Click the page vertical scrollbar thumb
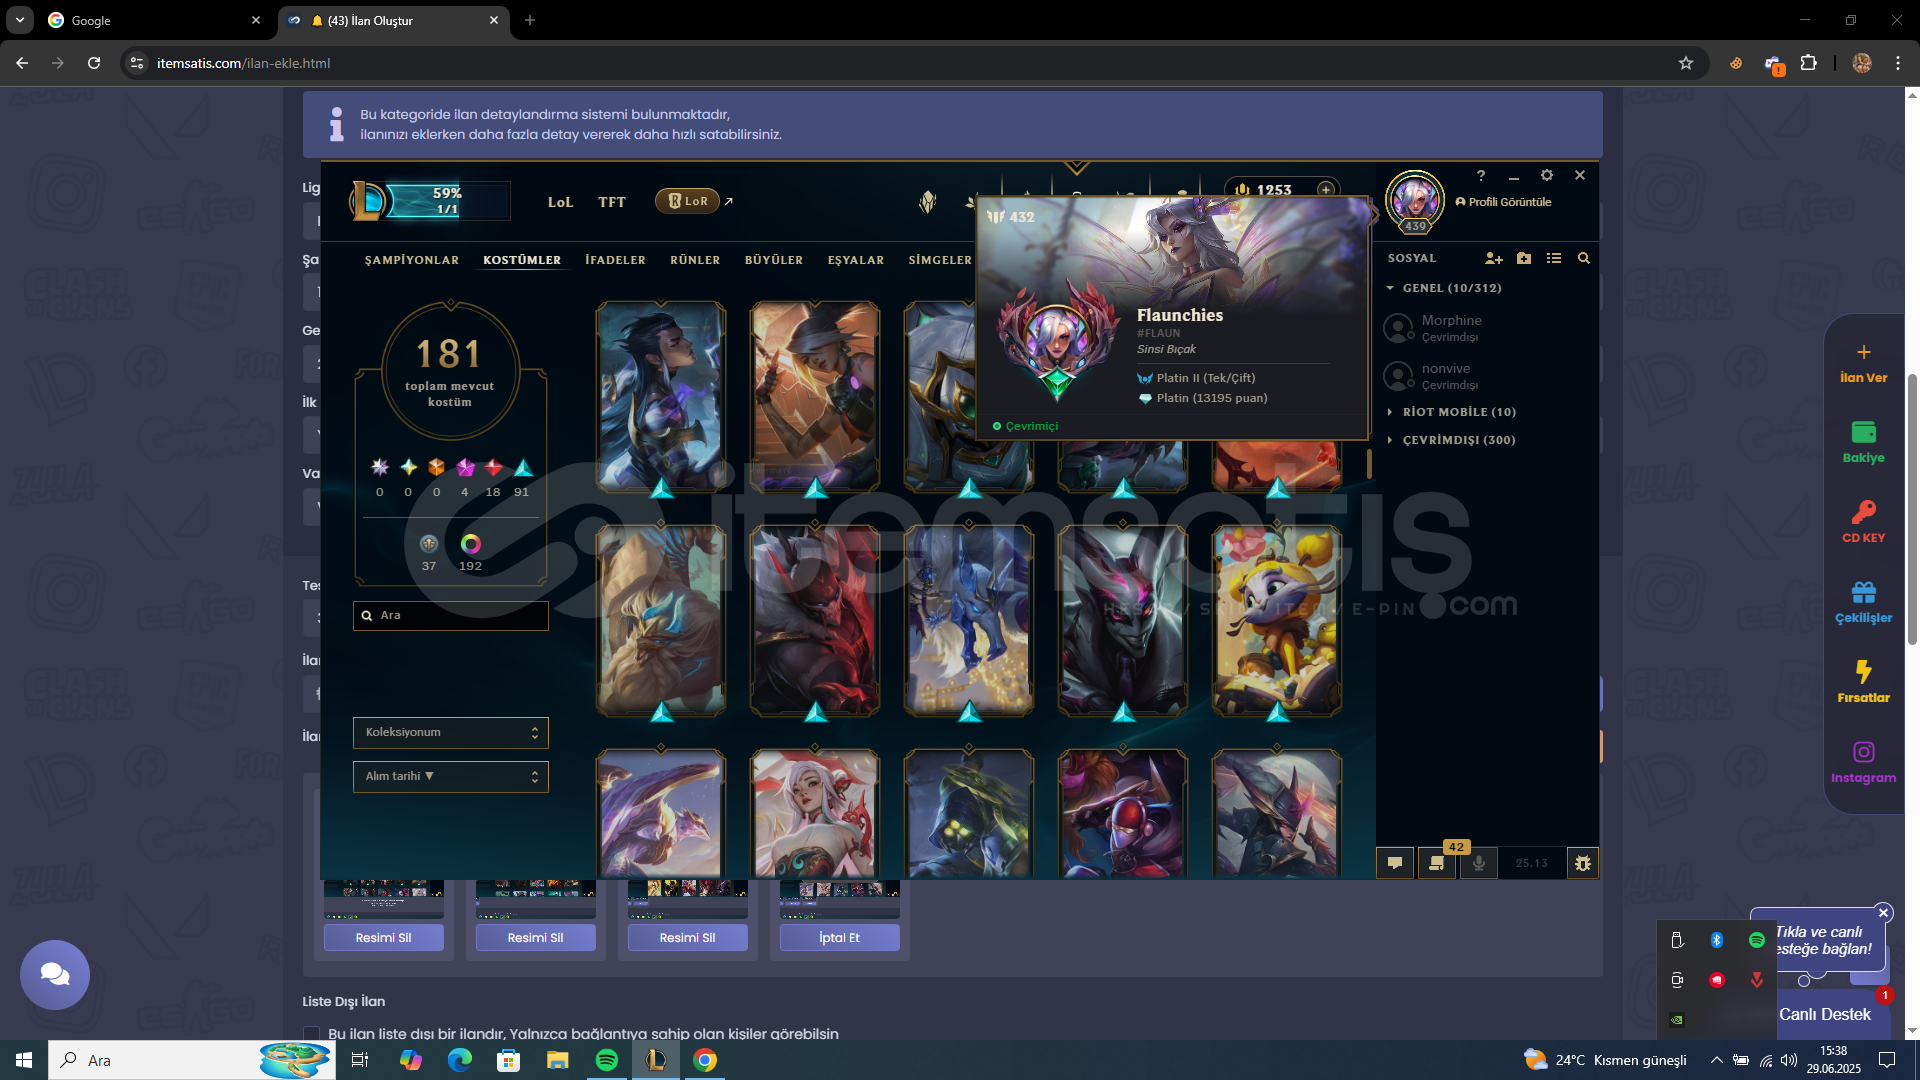Image resolution: width=1920 pixels, height=1080 pixels. pyautogui.click(x=1912, y=509)
